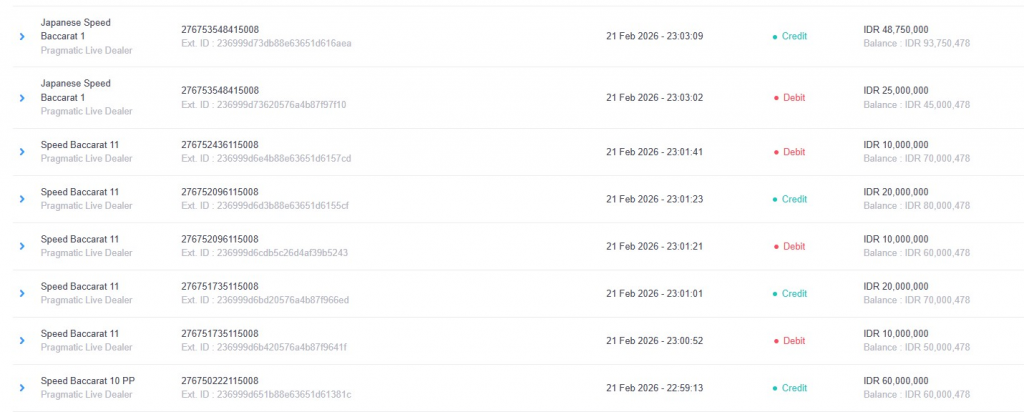Click the Credit status on IDR 60,000,000 row
The image size is (1024, 412).
click(x=794, y=388)
